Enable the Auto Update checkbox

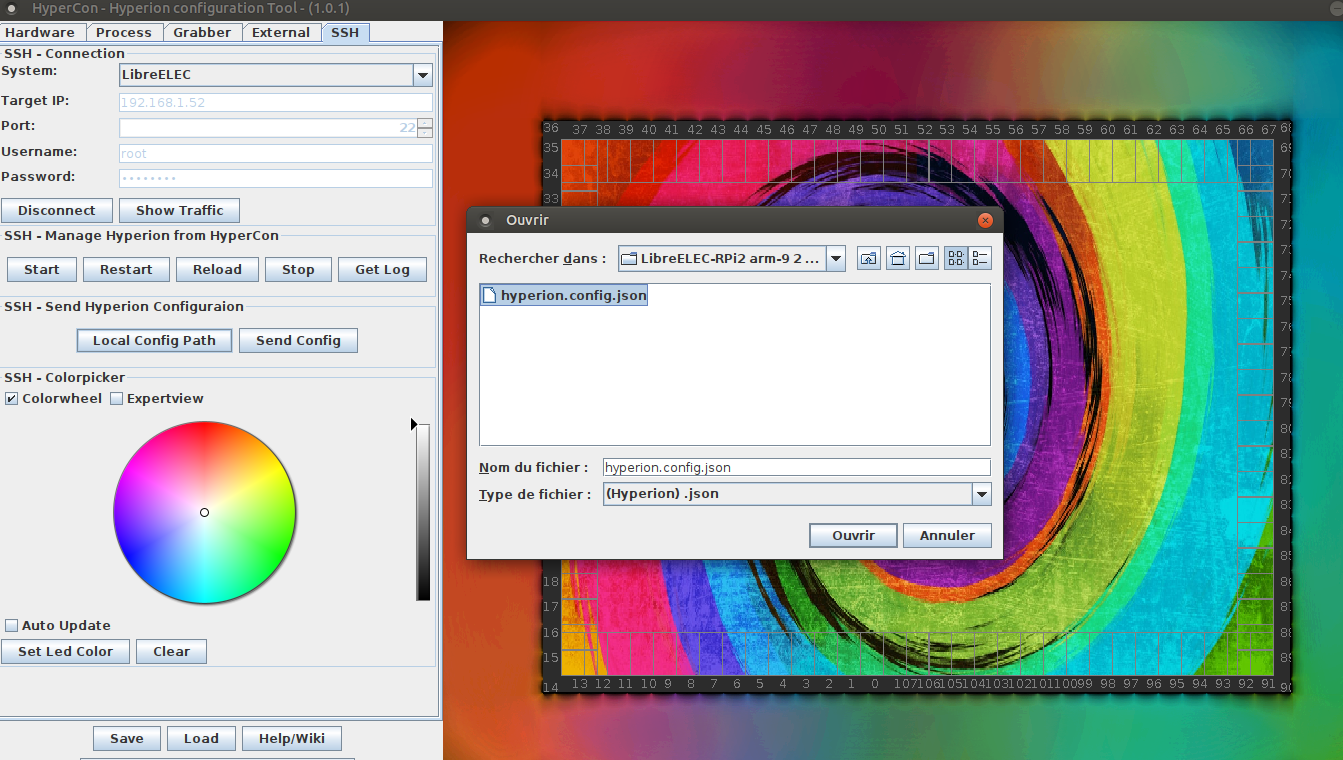(11, 625)
